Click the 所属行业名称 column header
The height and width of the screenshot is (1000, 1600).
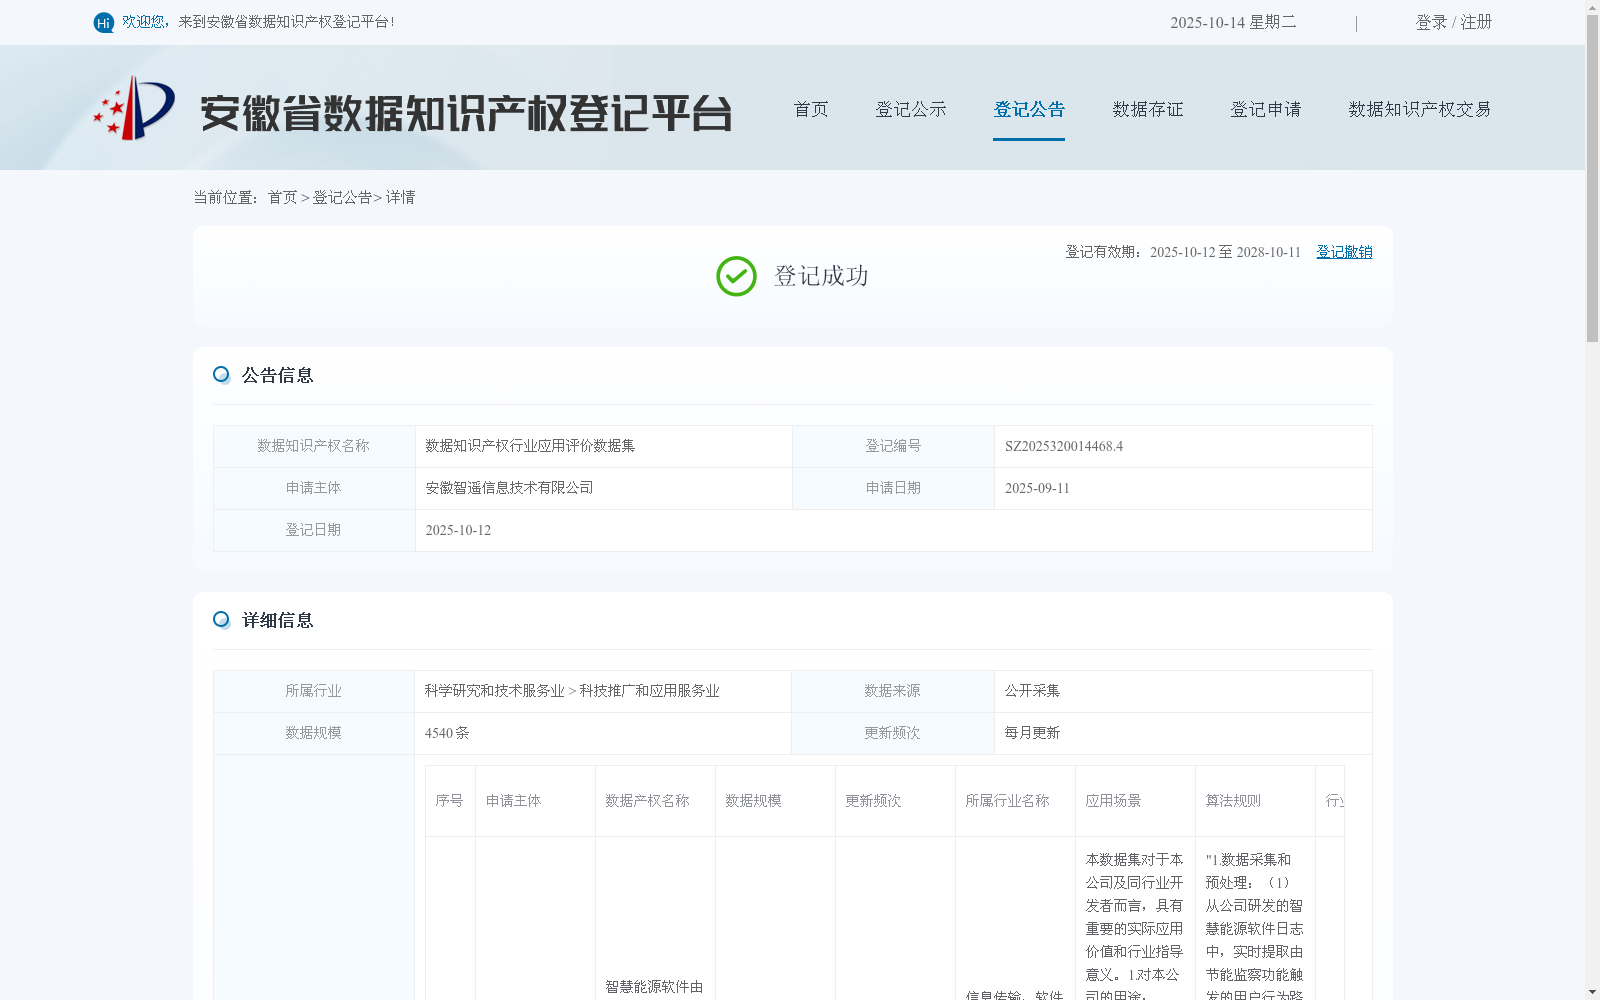pyautogui.click(x=1015, y=801)
